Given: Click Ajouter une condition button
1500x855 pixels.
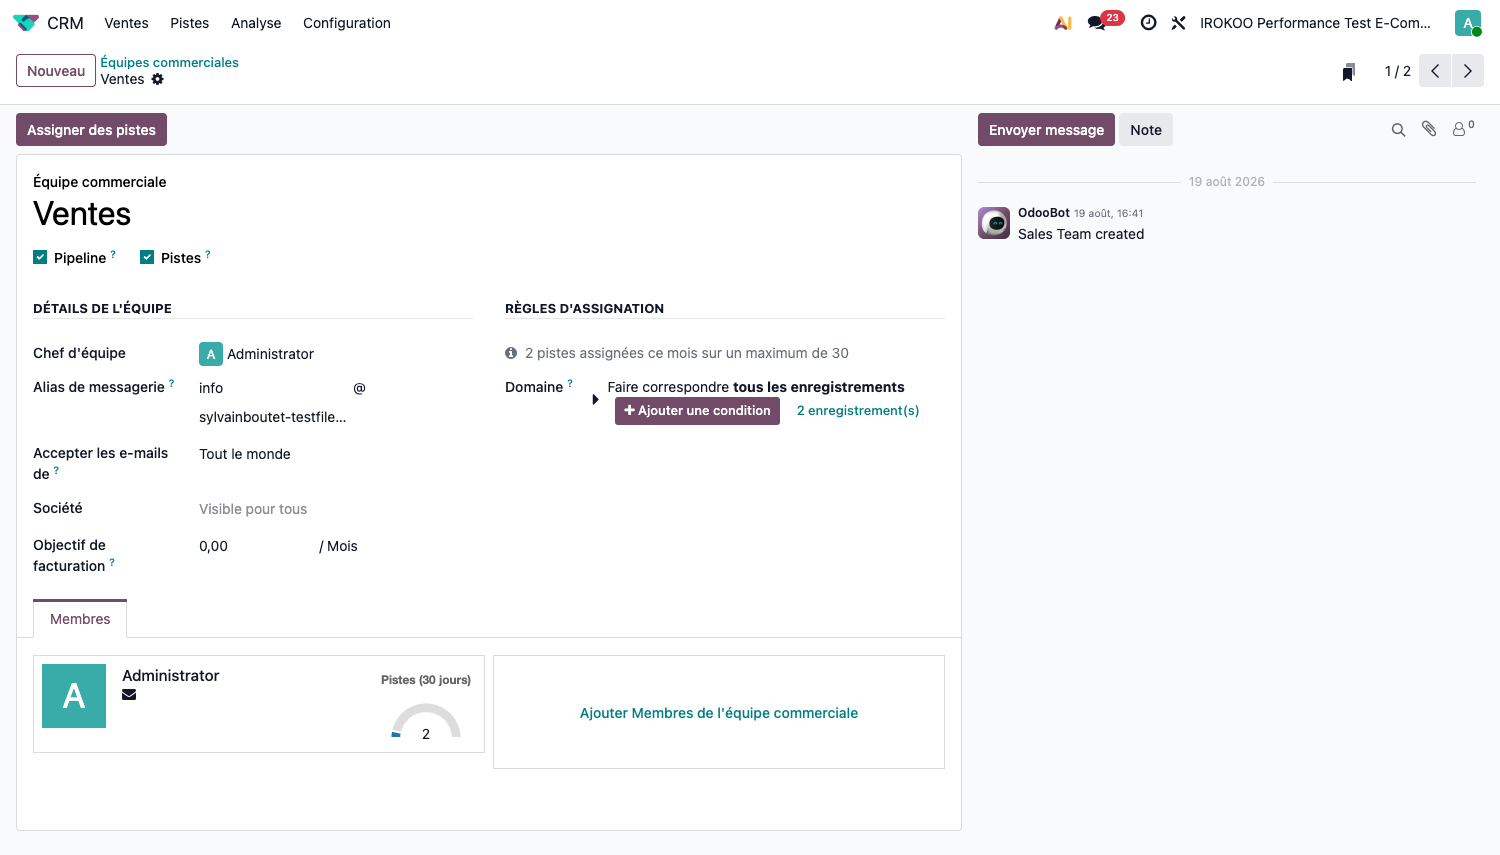Looking at the screenshot, I should (x=697, y=411).
